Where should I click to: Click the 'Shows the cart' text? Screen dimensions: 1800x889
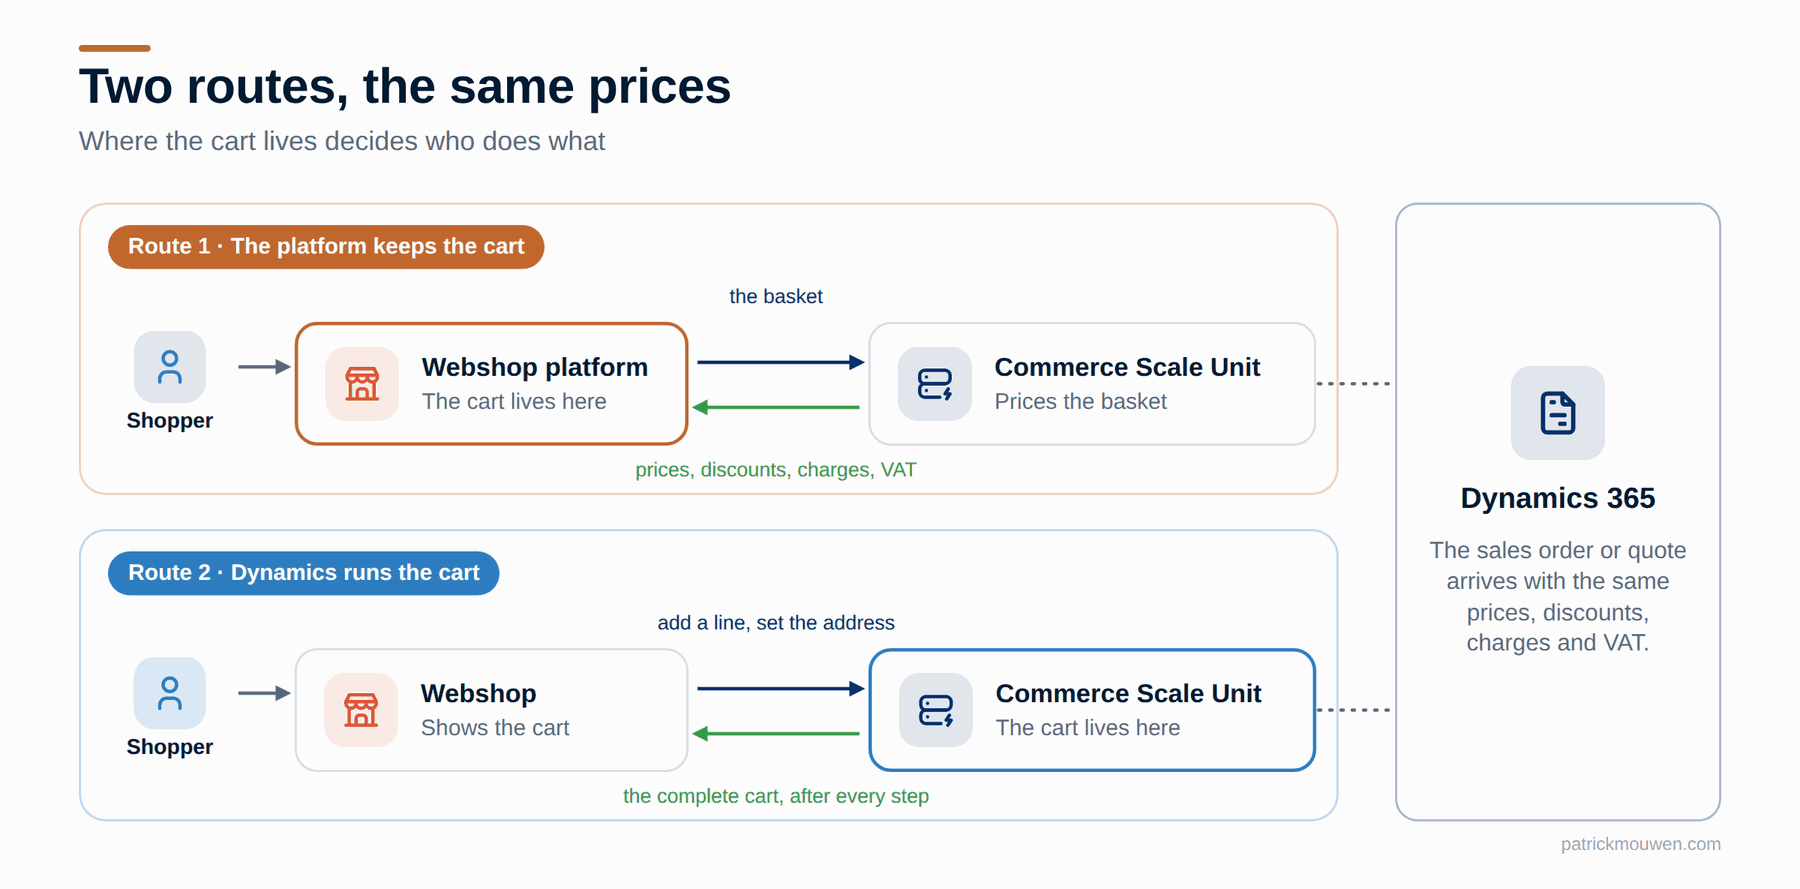pos(495,728)
